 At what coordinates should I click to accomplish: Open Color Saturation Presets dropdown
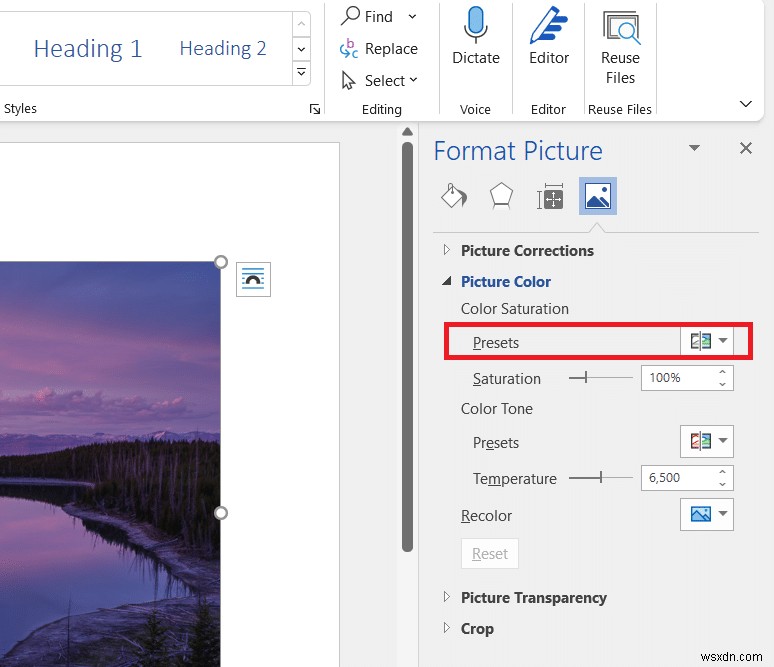[x=707, y=341]
